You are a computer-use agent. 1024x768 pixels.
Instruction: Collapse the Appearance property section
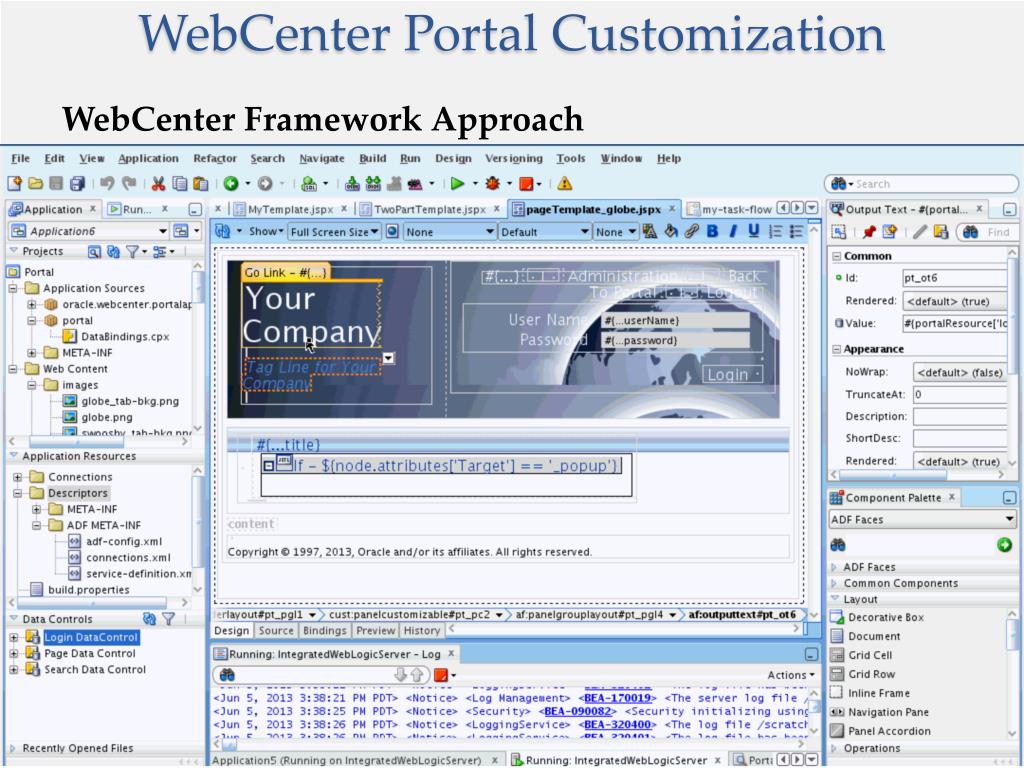click(837, 349)
